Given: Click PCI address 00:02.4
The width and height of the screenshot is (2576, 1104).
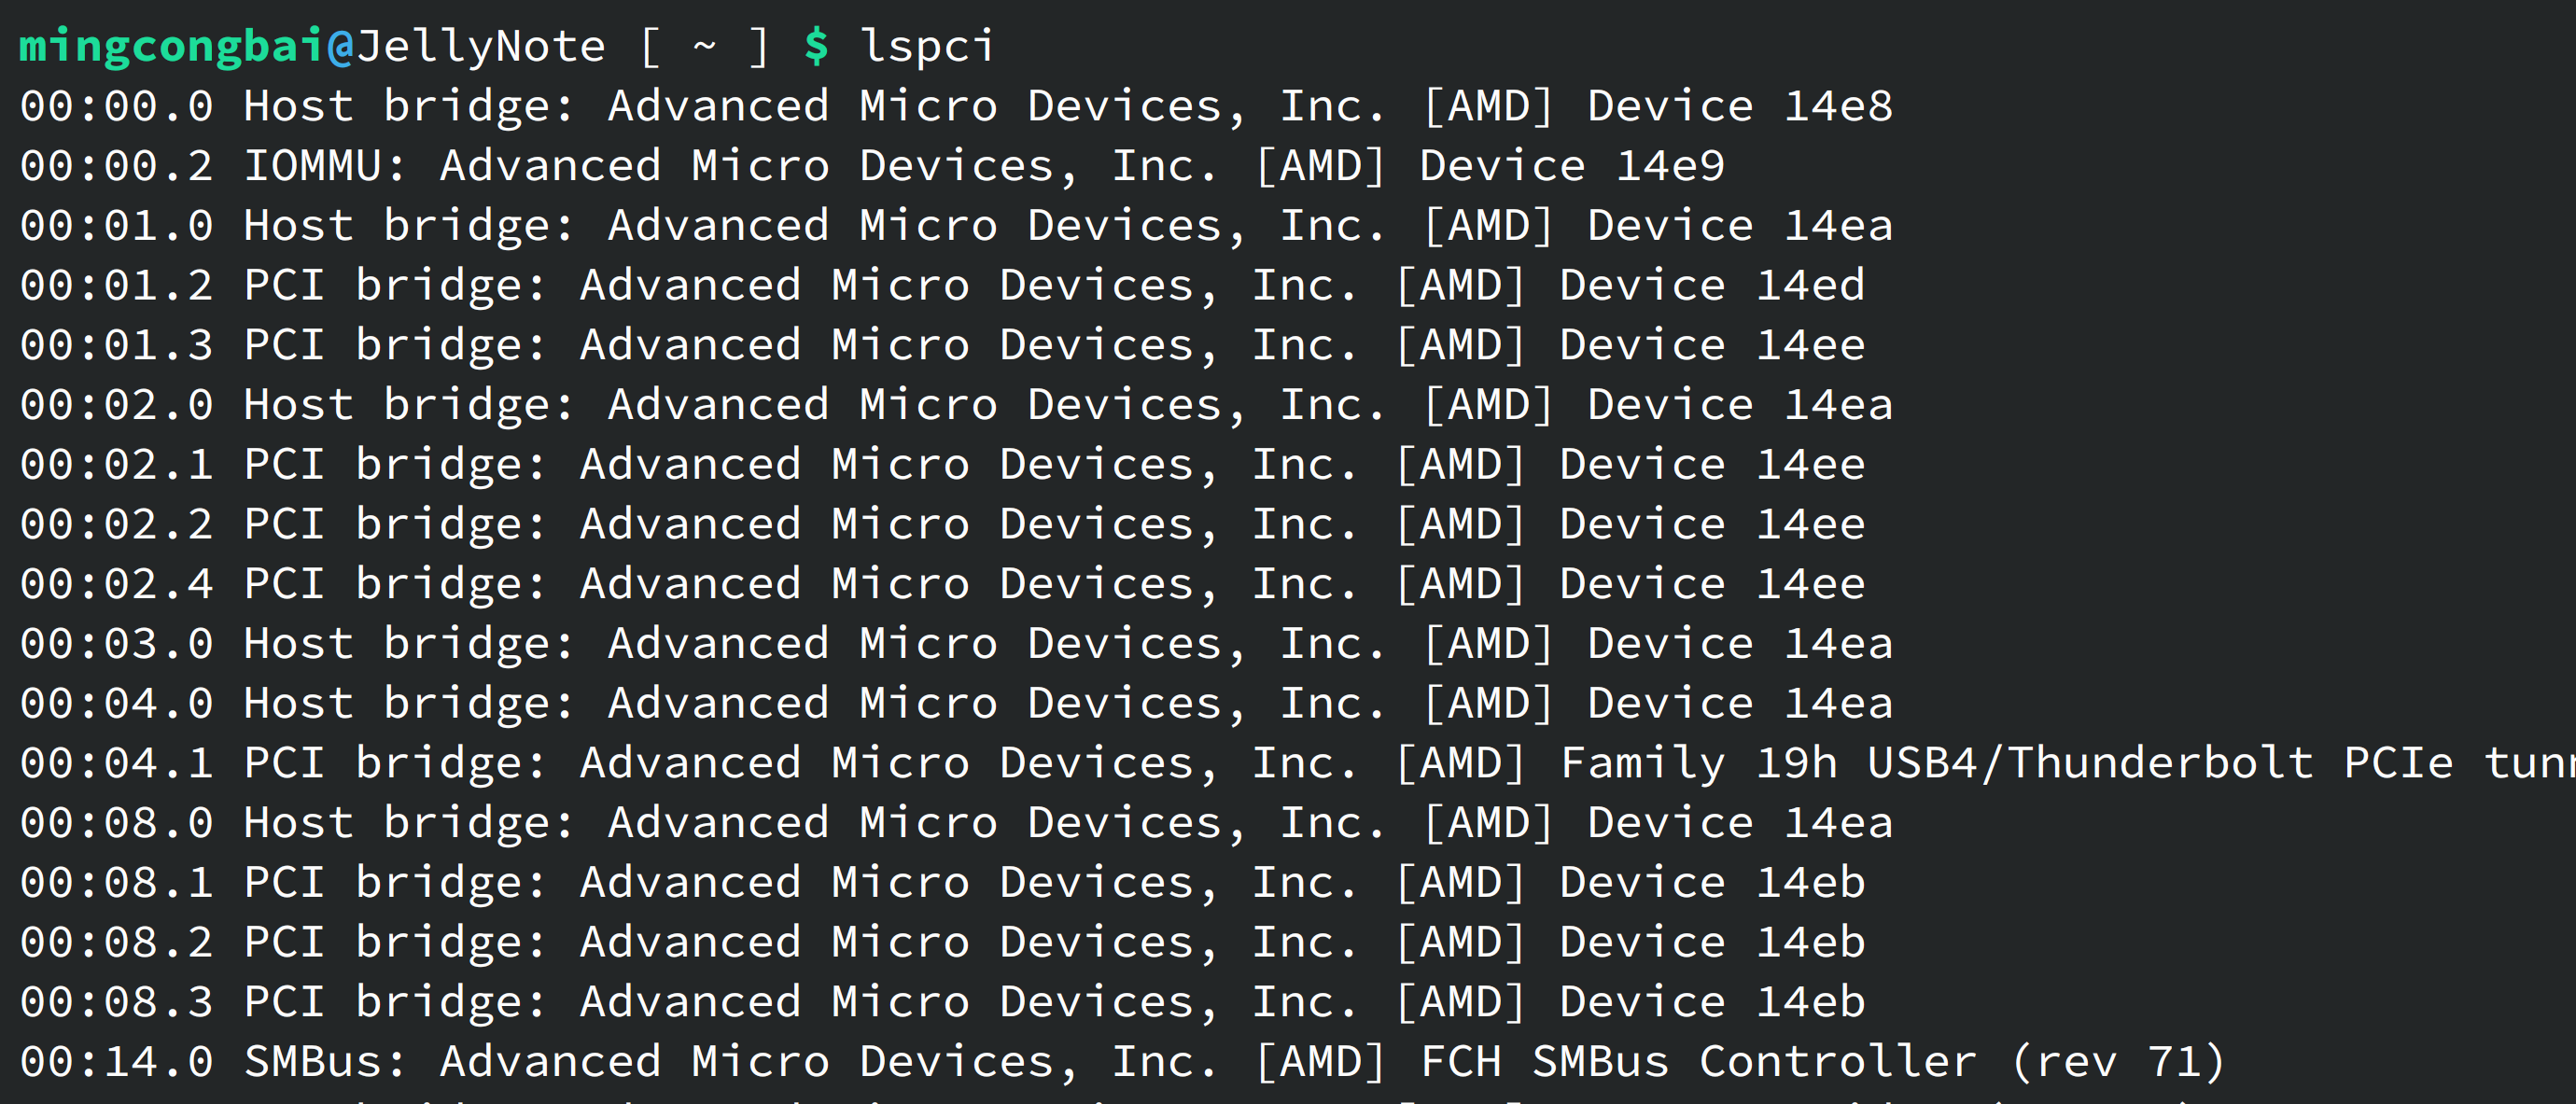Looking at the screenshot, I should click(x=117, y=584).
